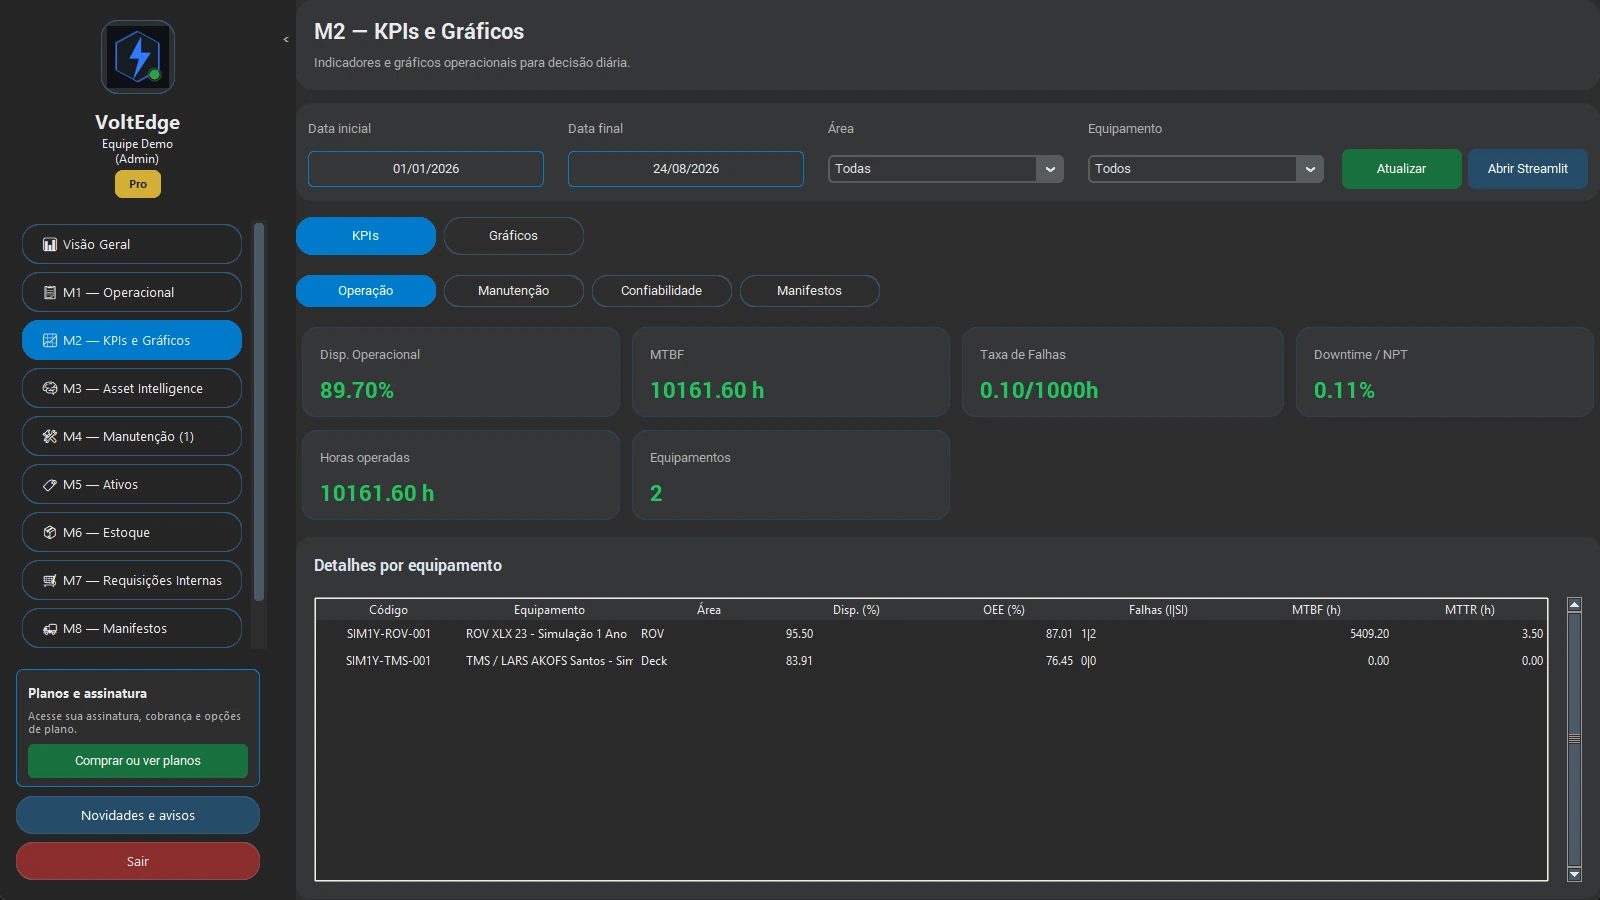Click the Taxa de Falhas 0.10/1000h card
This screenshot has height=900, width=1600.
[1123, 372]
